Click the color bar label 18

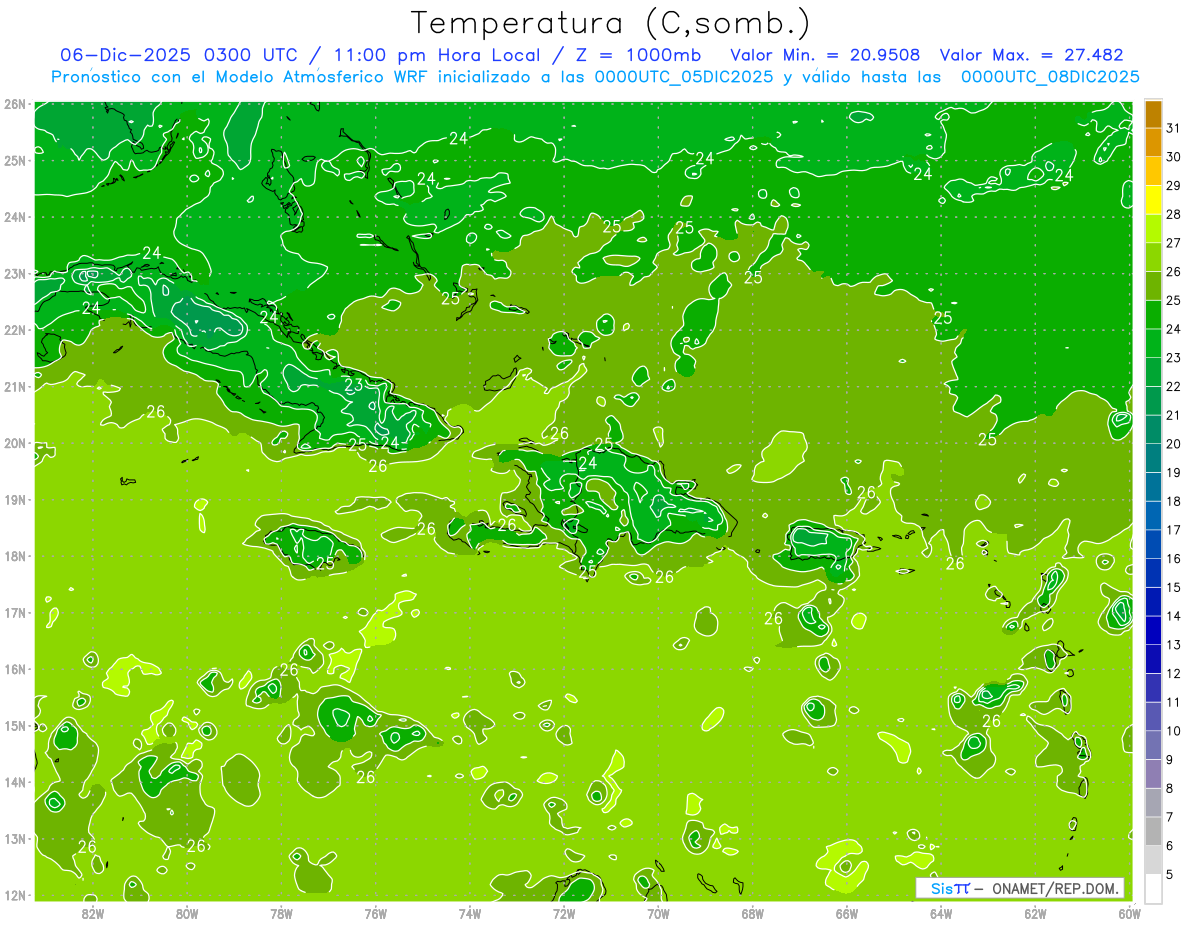tap(1173, 501)
